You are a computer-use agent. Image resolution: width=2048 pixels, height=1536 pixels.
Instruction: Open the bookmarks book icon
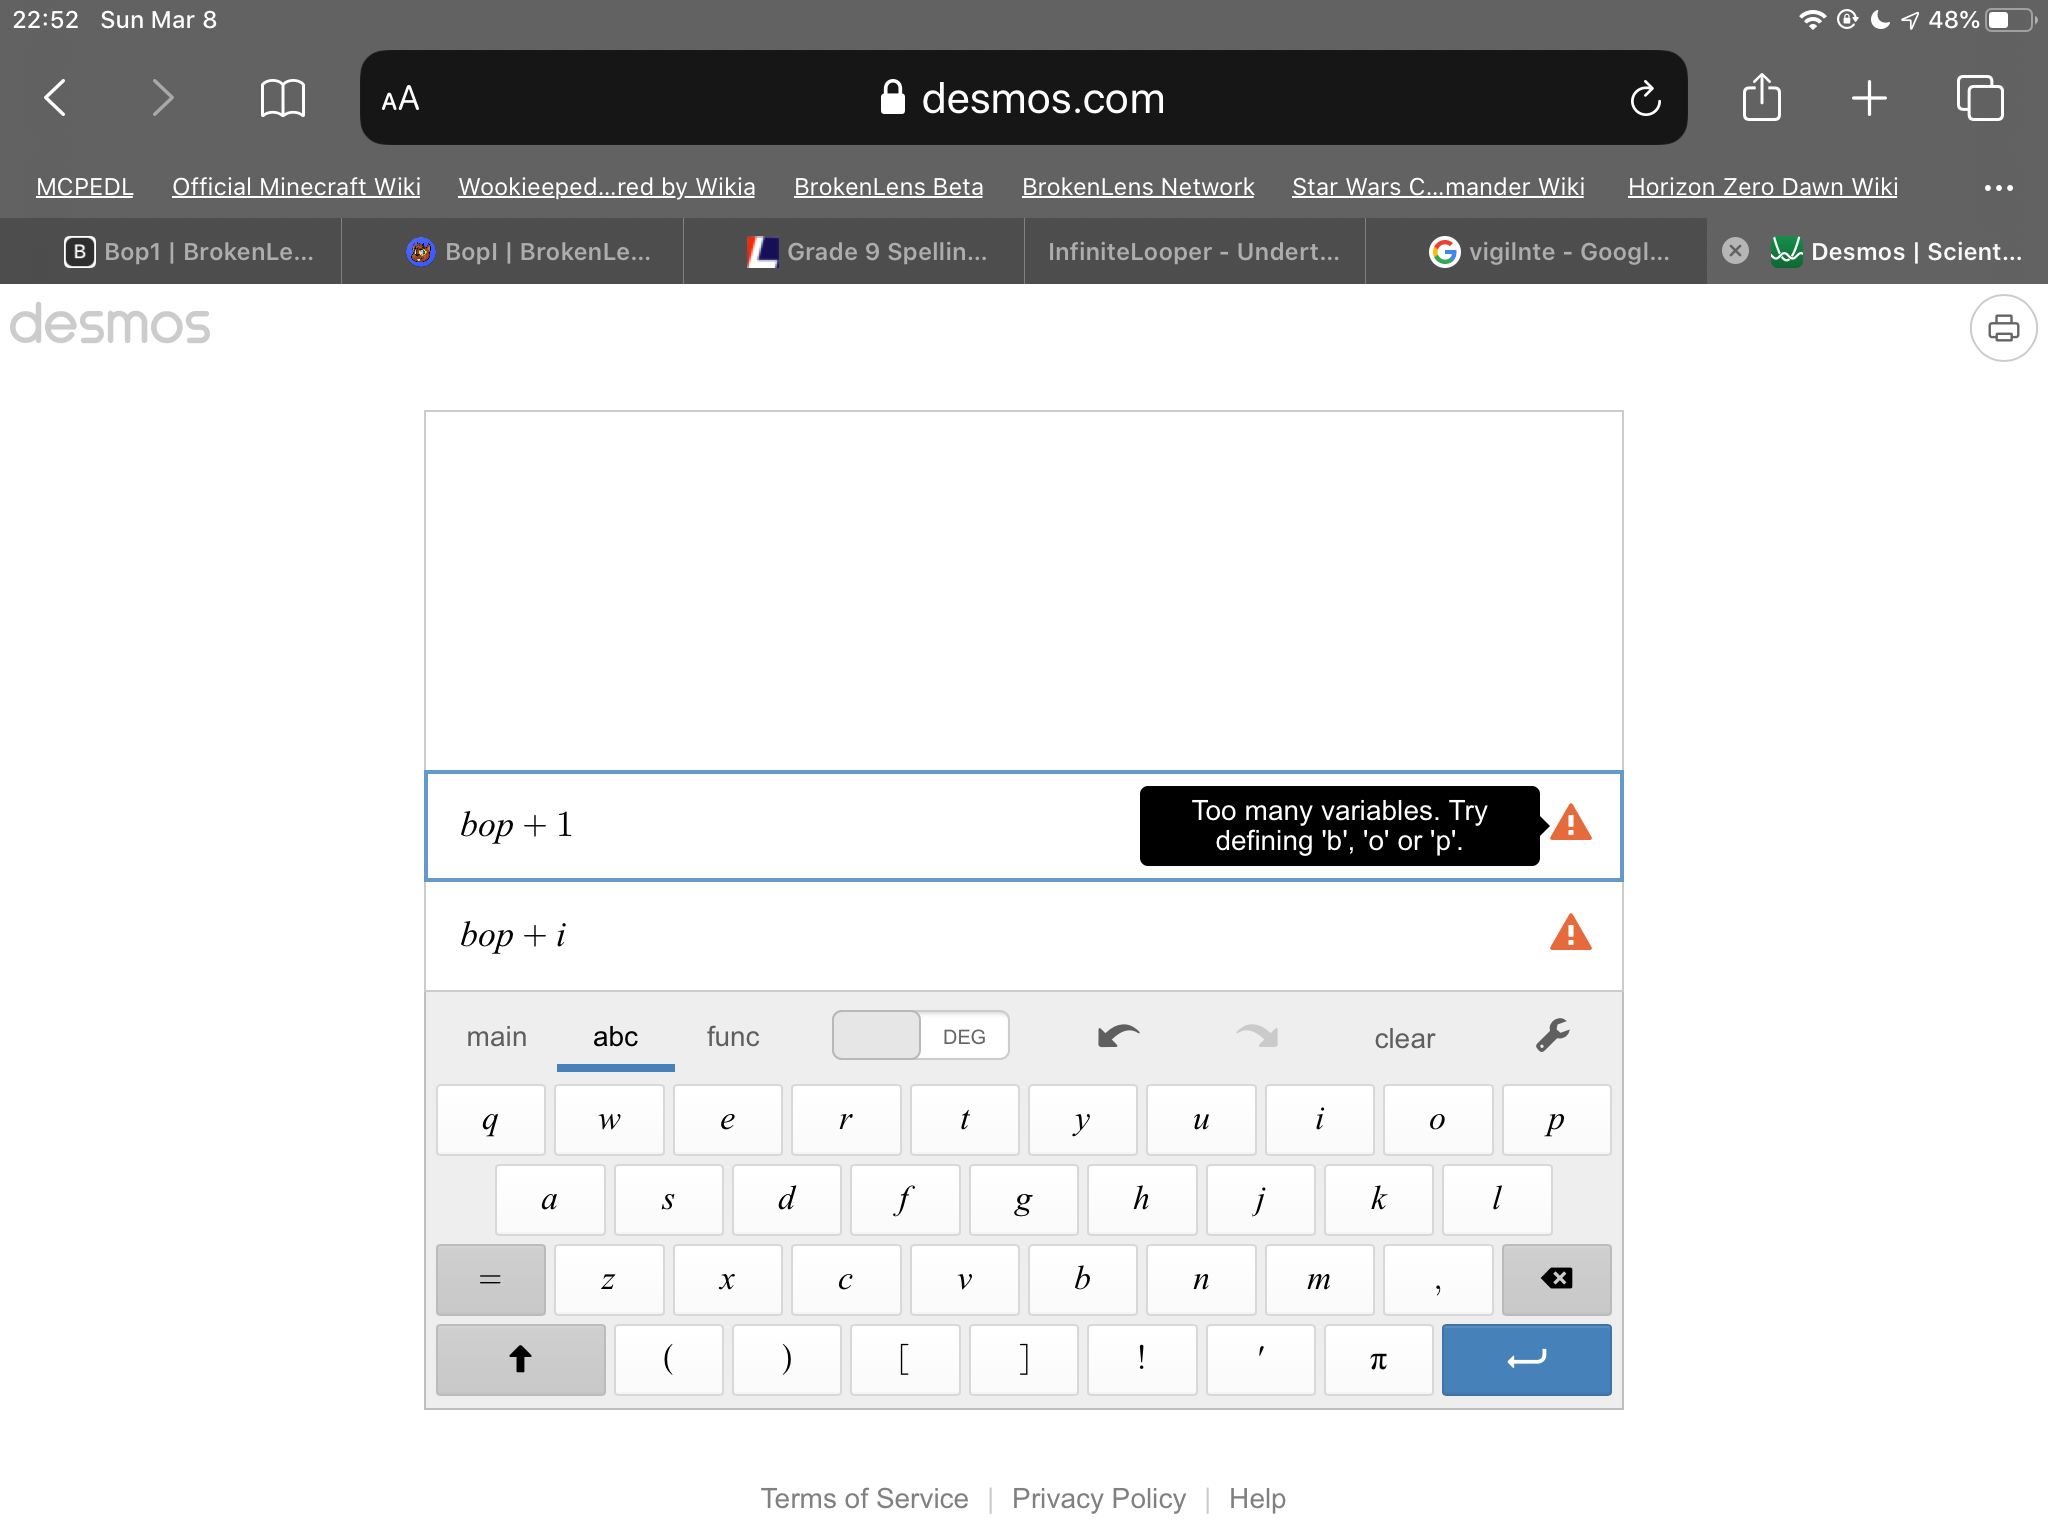(x=282, y=98)
